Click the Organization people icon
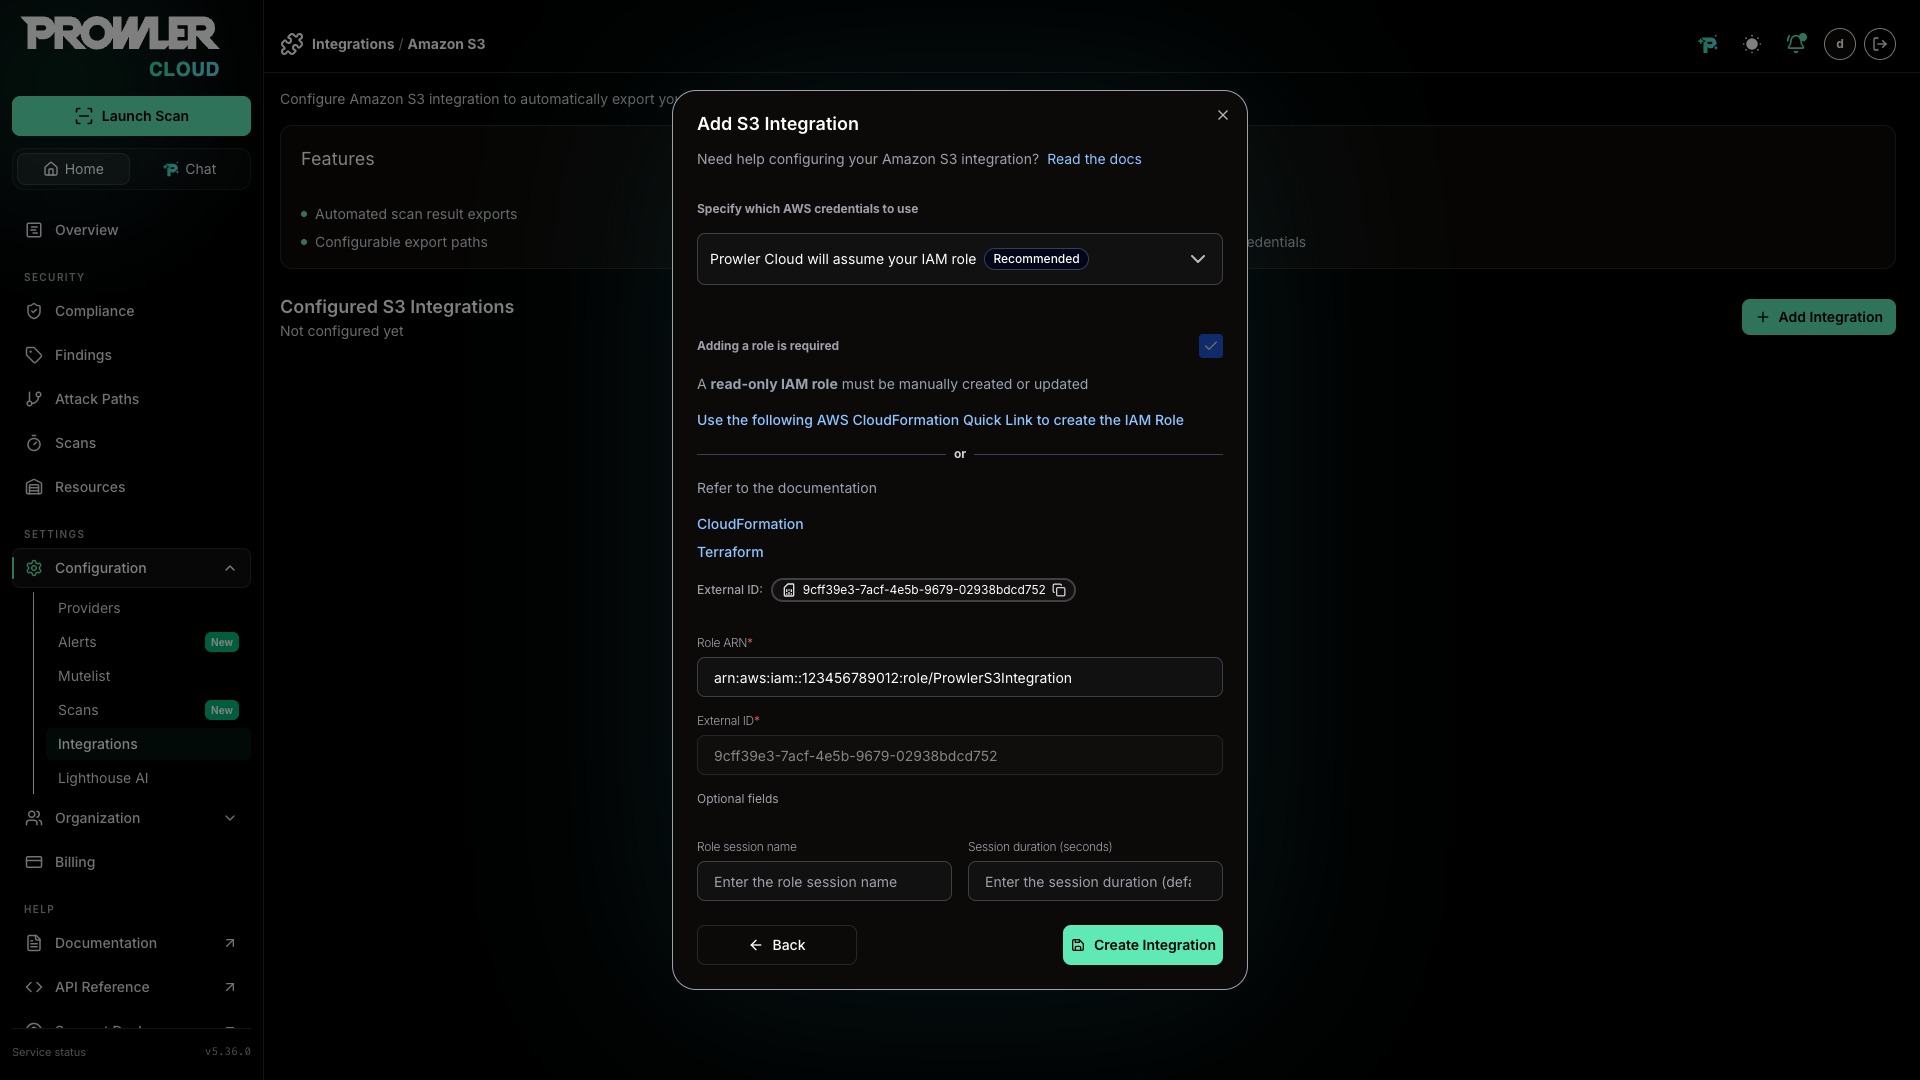This screenshot has height=1080, width=1920. tap(34, 818)
